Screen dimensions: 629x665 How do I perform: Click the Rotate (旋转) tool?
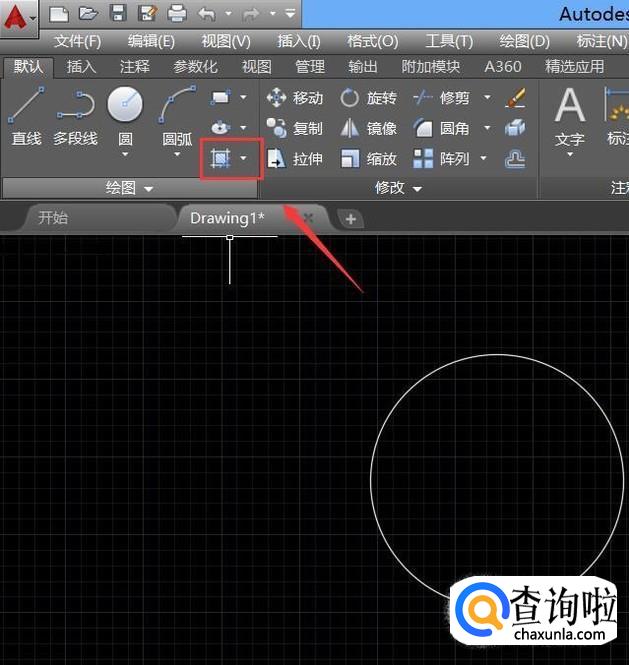[x=368, y=98]
